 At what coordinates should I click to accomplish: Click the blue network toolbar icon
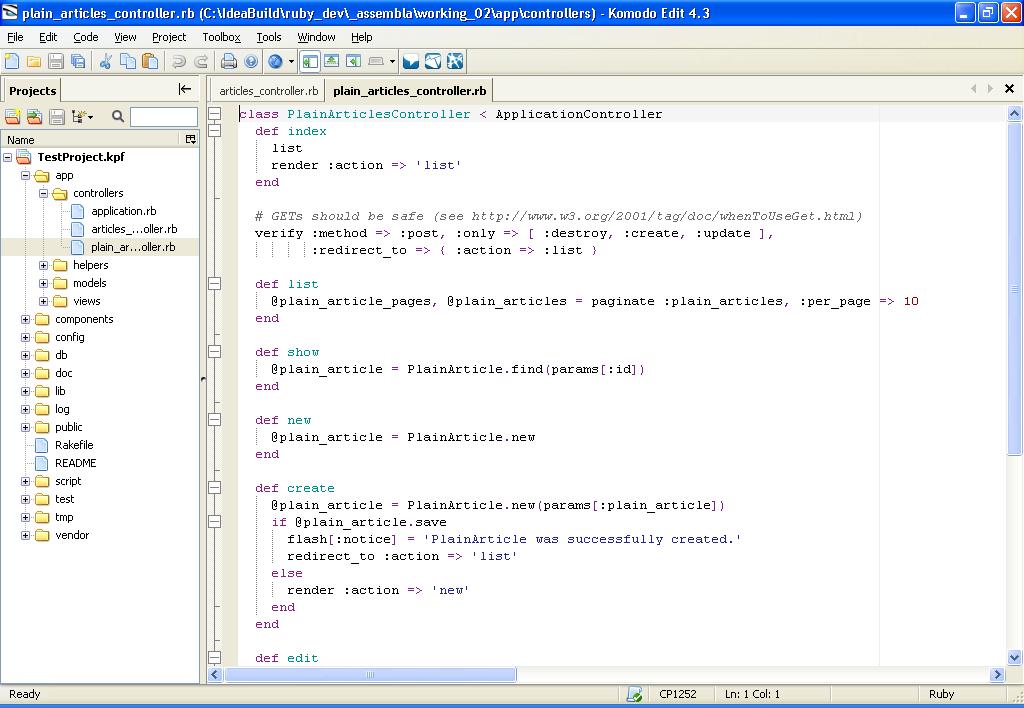coord(455,61)
